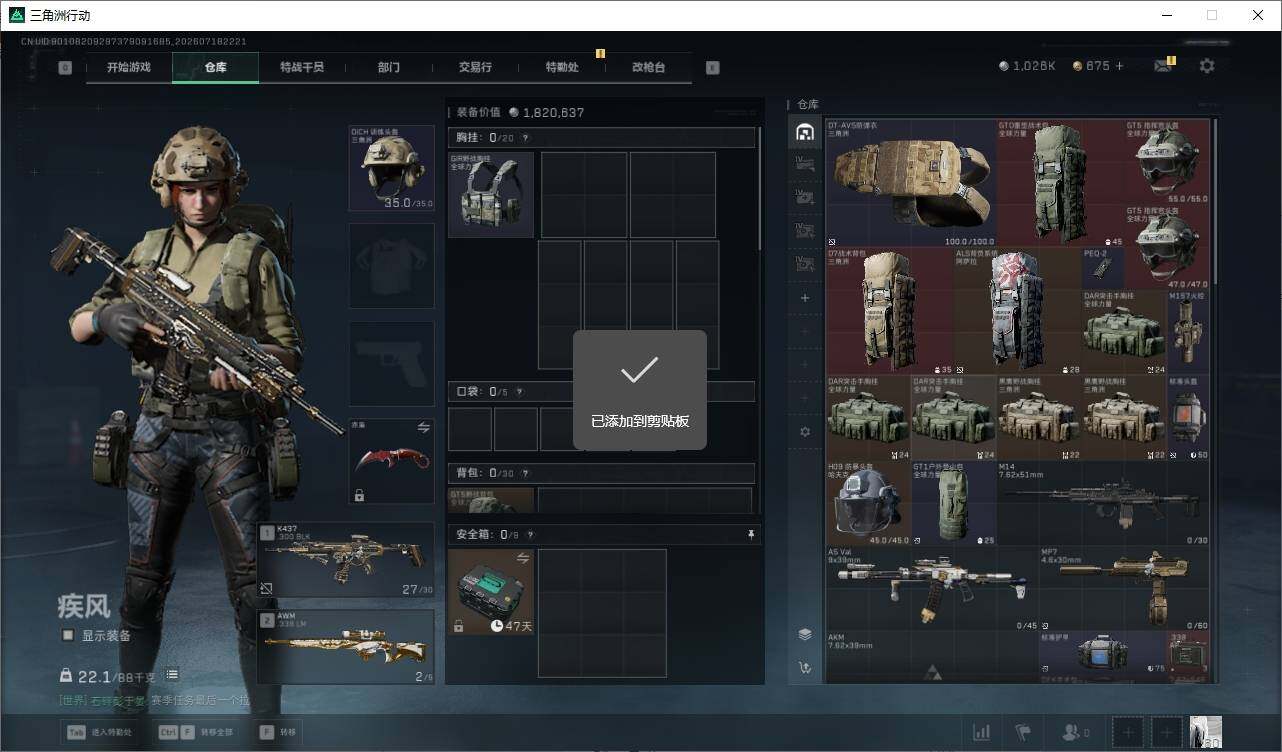This screenshot has width=1282, height=752.
Task: Add currency with the plus icon
Action: pos(1119,66)
